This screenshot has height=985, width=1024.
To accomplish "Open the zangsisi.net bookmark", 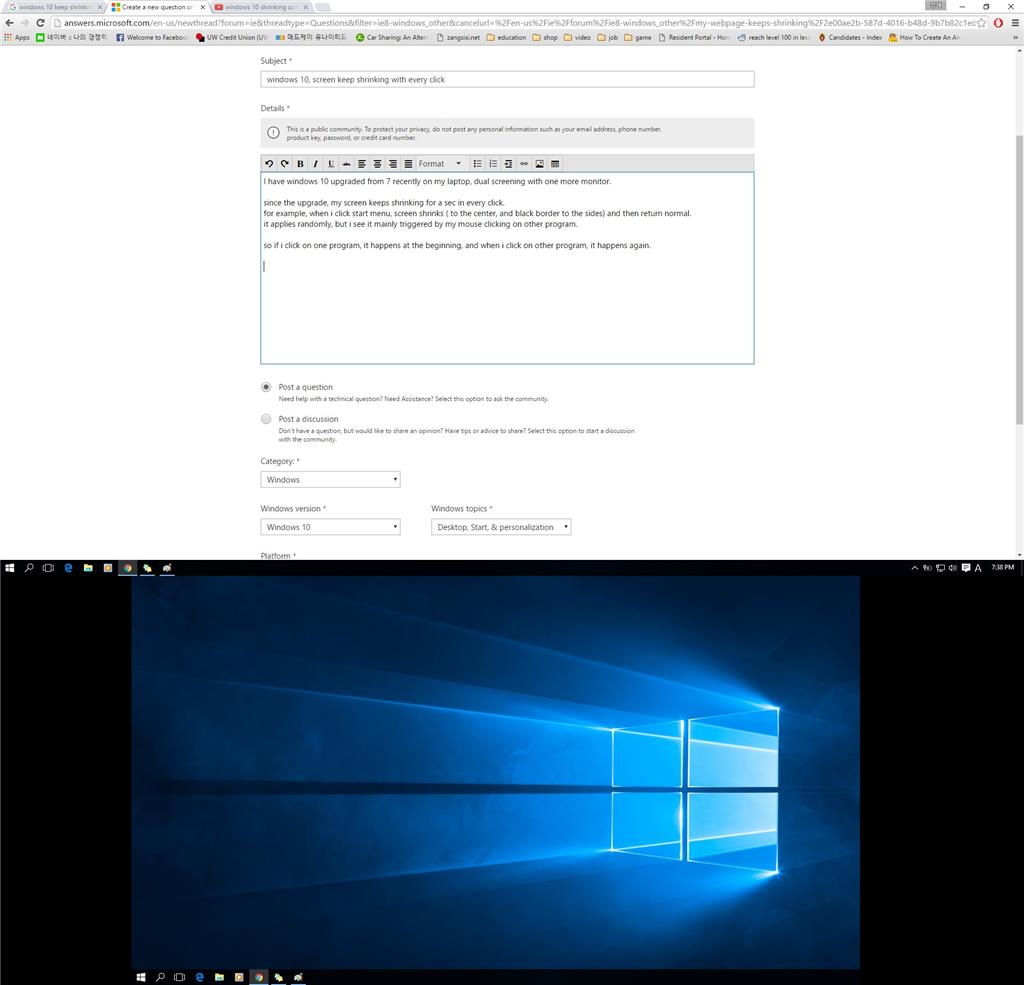I will coord(458,38).
